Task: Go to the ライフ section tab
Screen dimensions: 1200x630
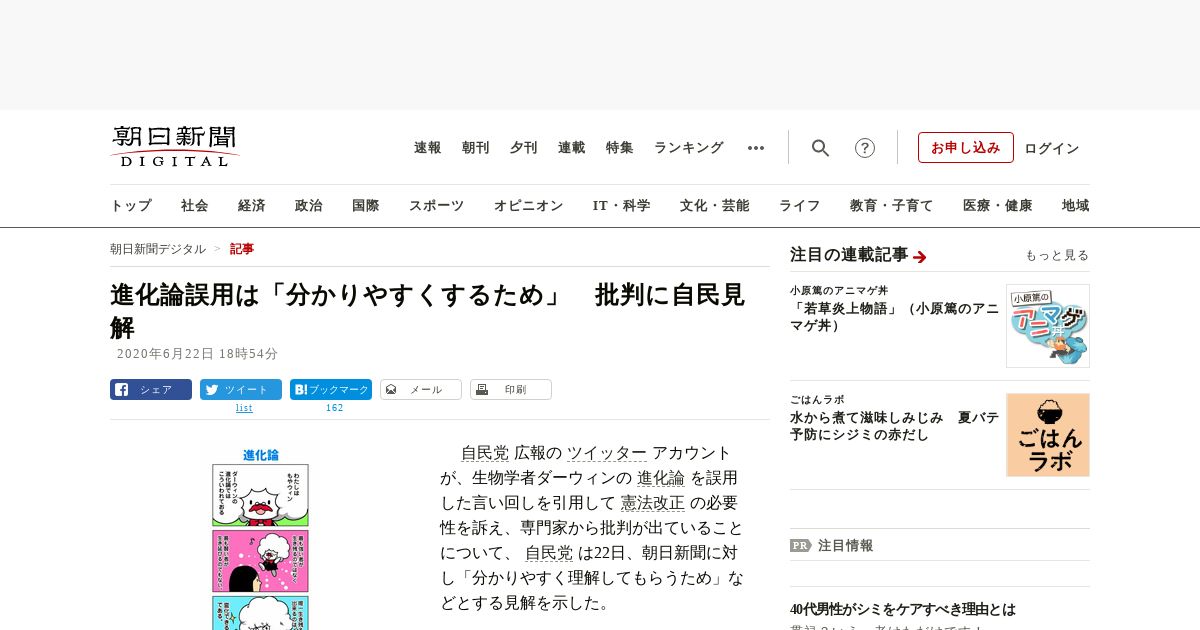Action: pyautogui.click(x=800, y=206)
